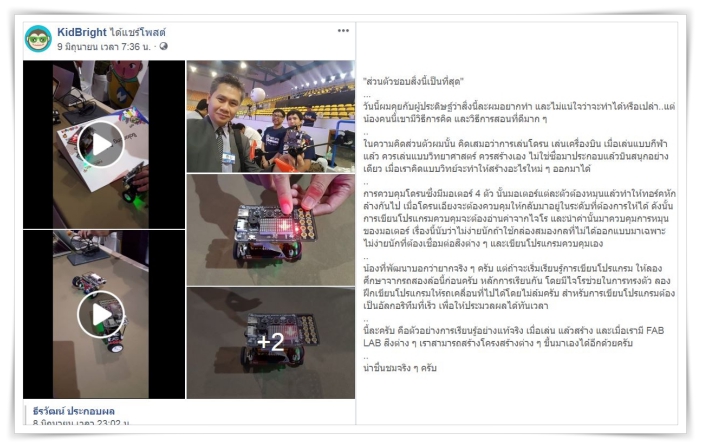Click the paragraph about controlling drone motors
The width and height of the screenshot is (701, 448).
click(519, 219)
